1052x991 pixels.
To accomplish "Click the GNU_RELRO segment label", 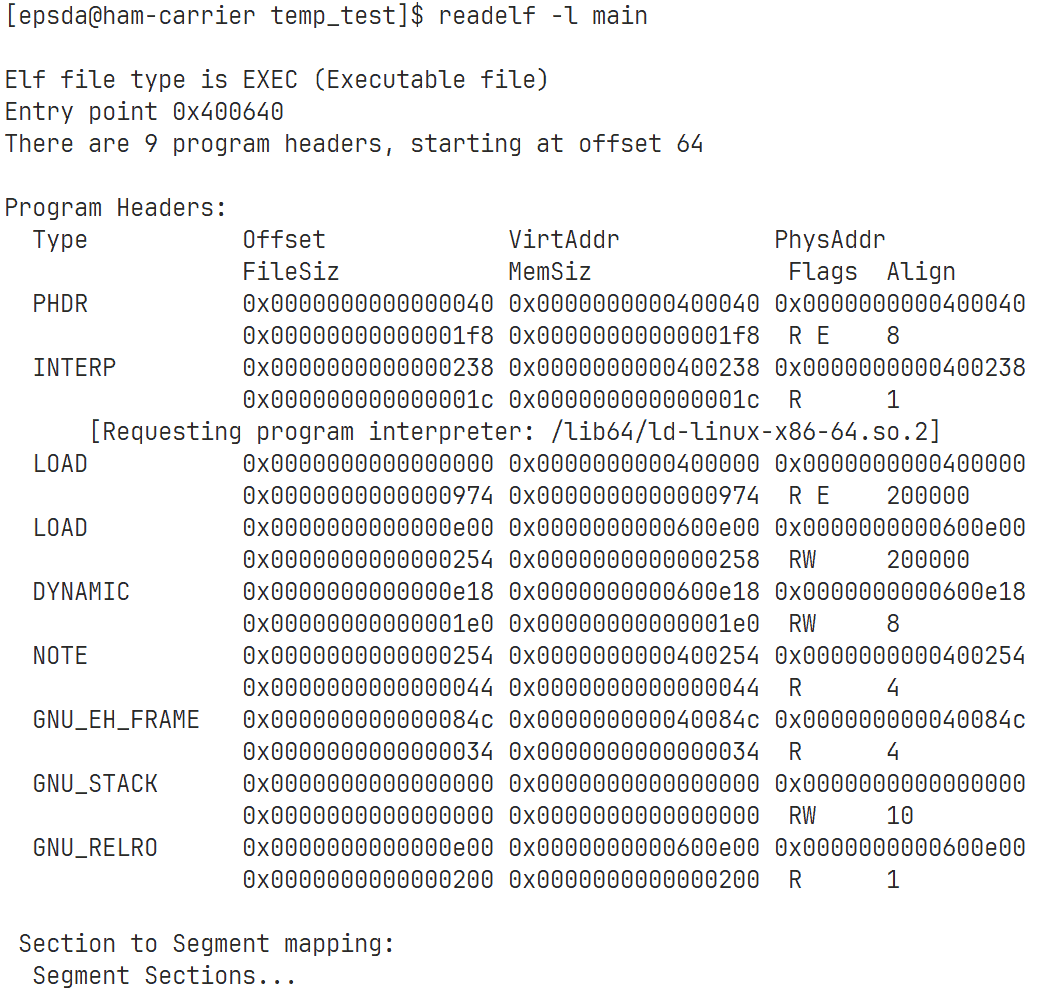I will point(95,848).
